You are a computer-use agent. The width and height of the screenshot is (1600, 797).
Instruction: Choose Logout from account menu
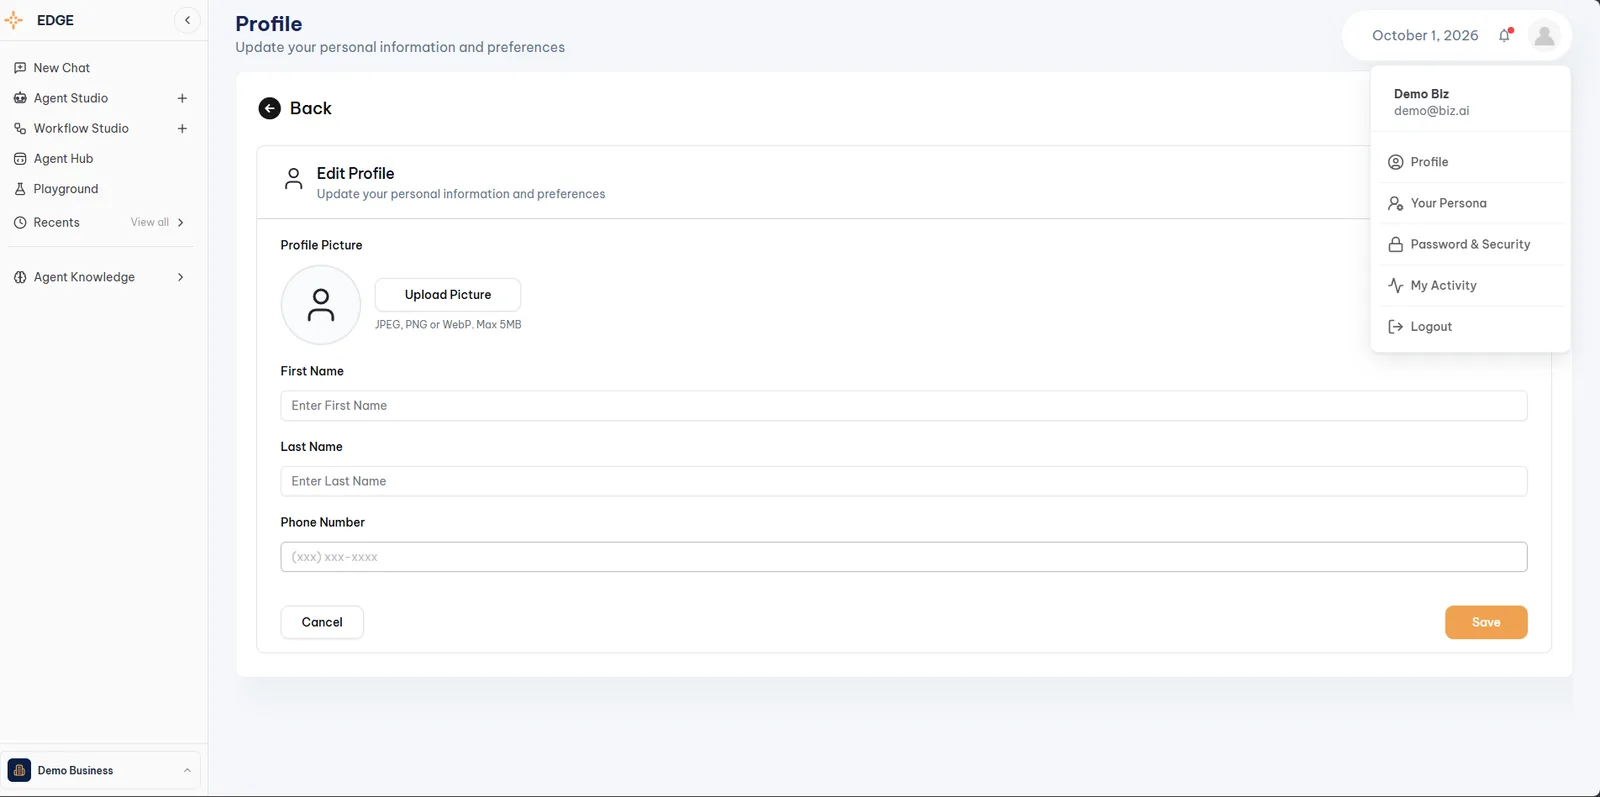[x=1470, y=327]
